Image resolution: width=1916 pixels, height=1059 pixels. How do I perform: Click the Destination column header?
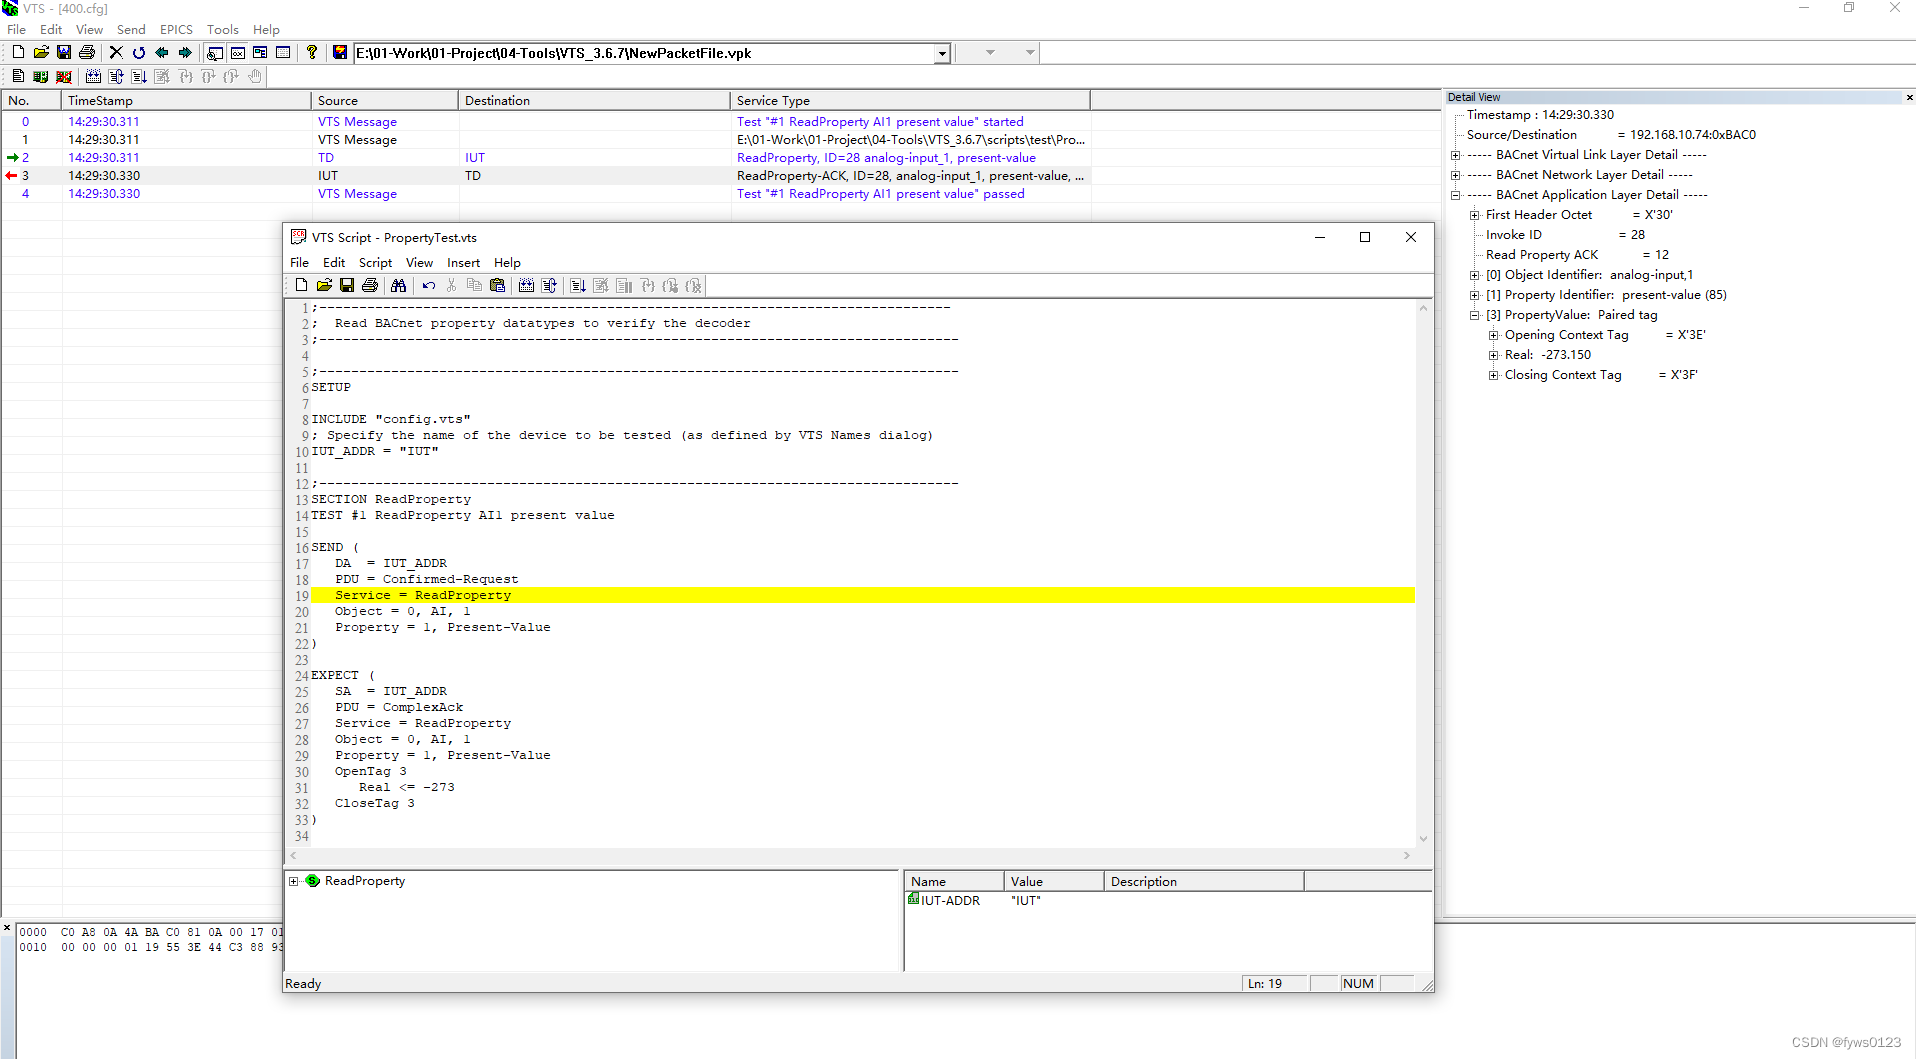[594, 100]
